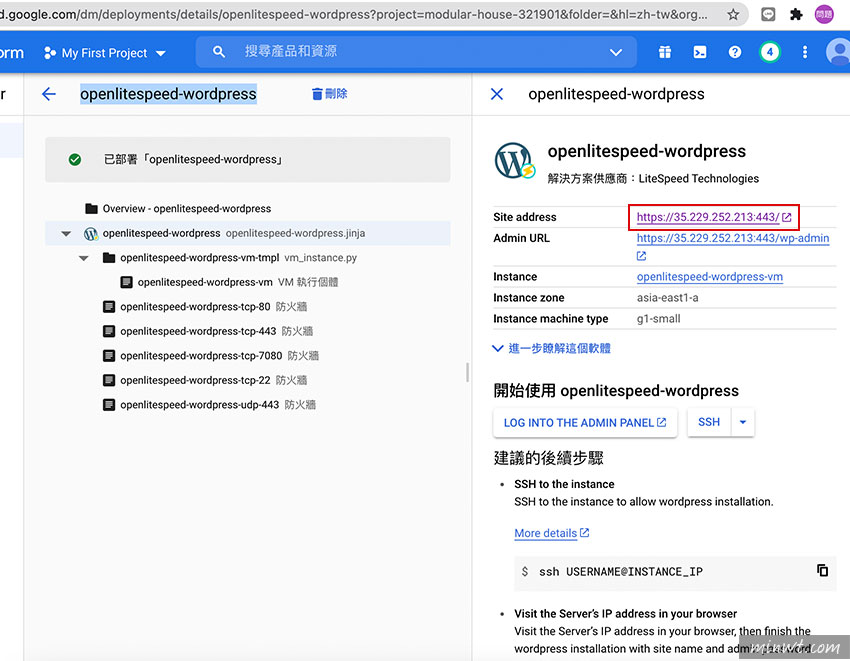Click the green deployed checkmark icon

point(75,159)
